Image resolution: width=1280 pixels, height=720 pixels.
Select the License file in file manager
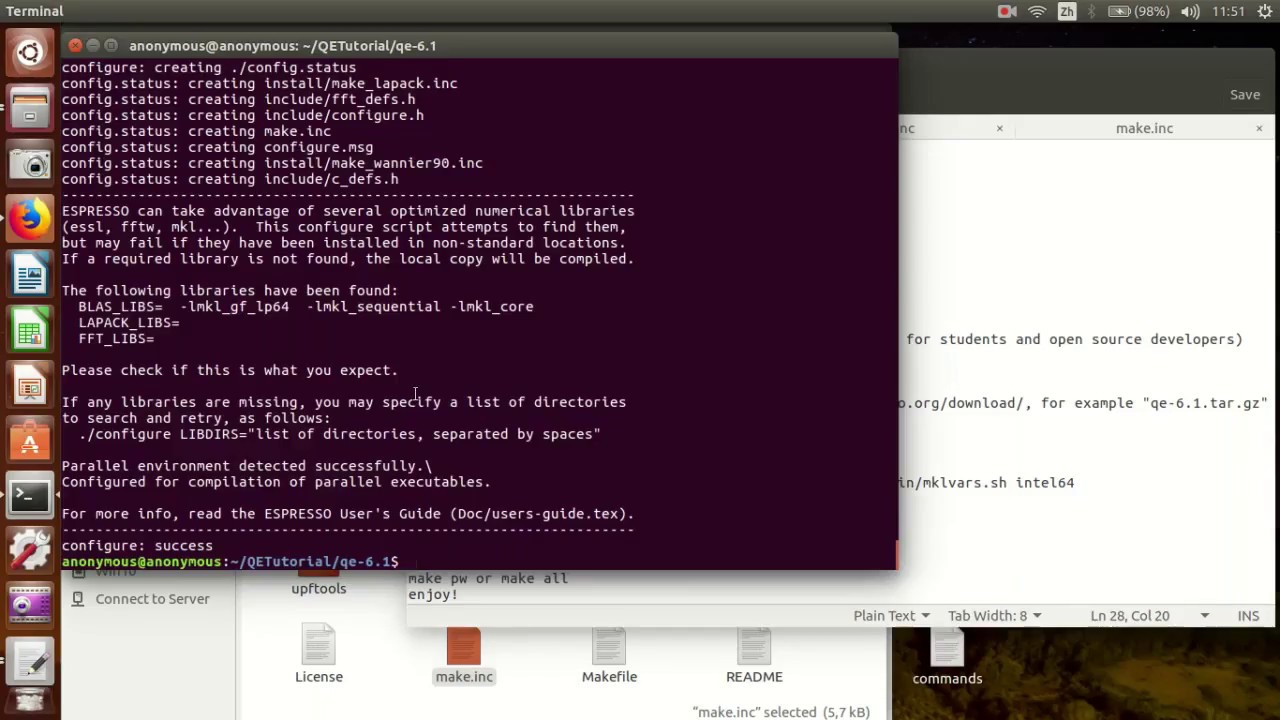[x=319, y=655]
